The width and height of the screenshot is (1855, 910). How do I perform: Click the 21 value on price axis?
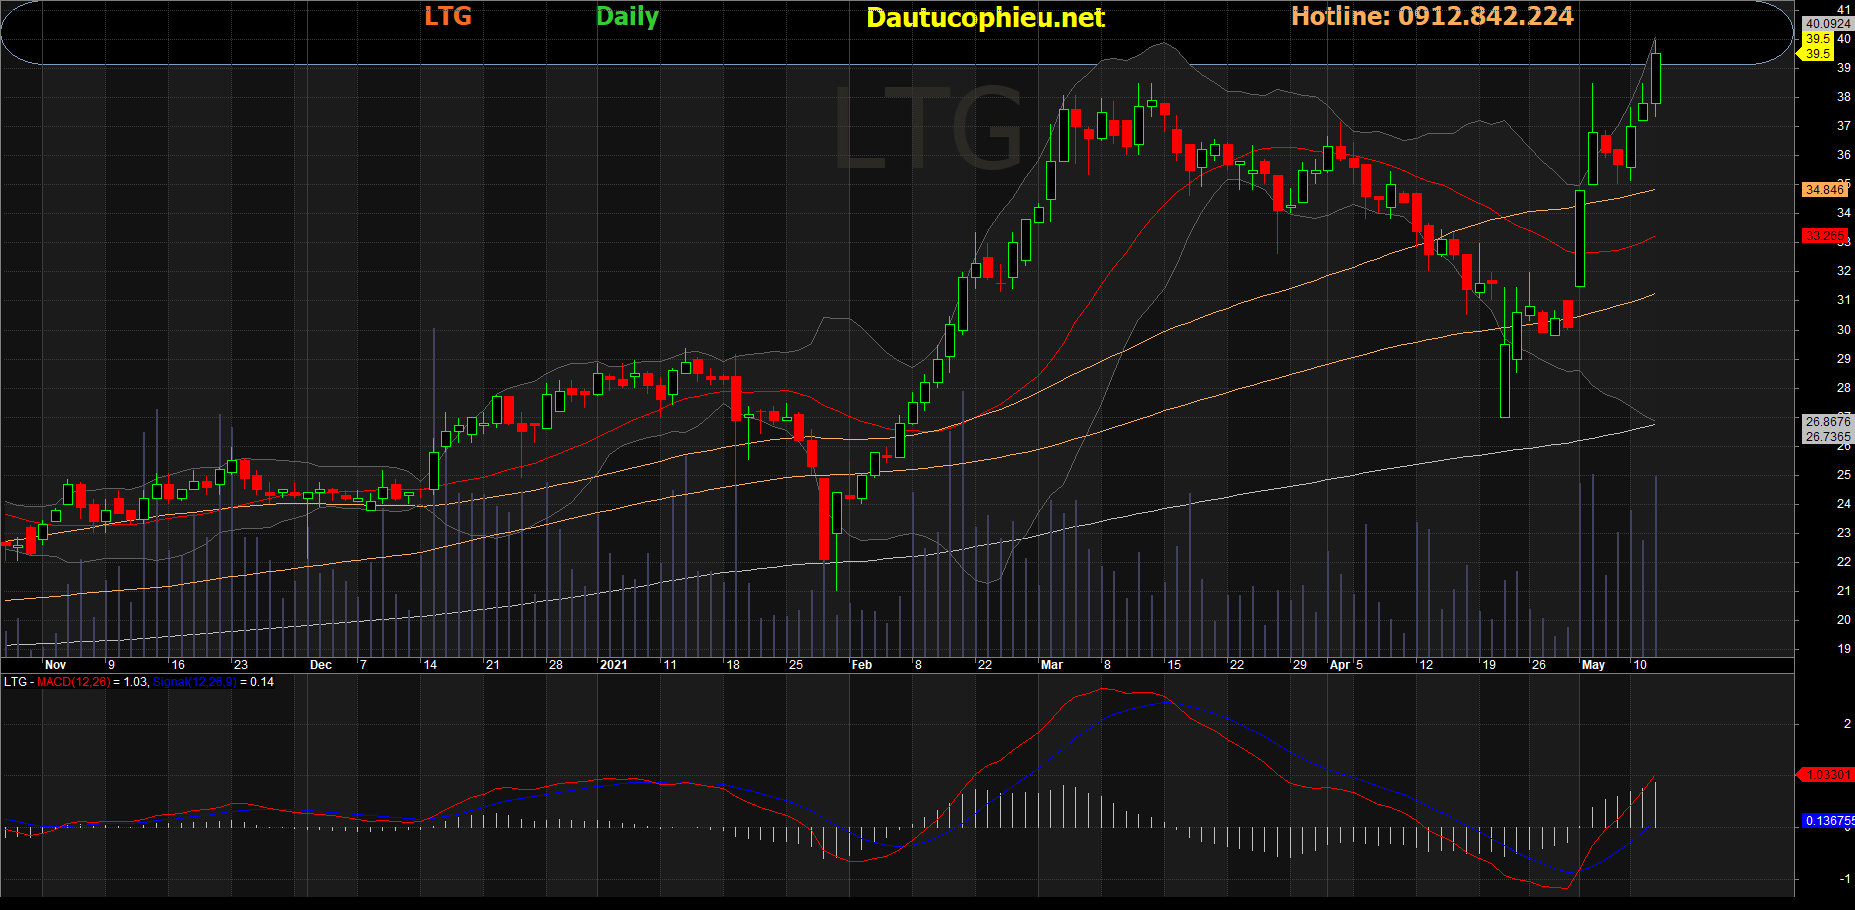click(x=1843, y=591)
